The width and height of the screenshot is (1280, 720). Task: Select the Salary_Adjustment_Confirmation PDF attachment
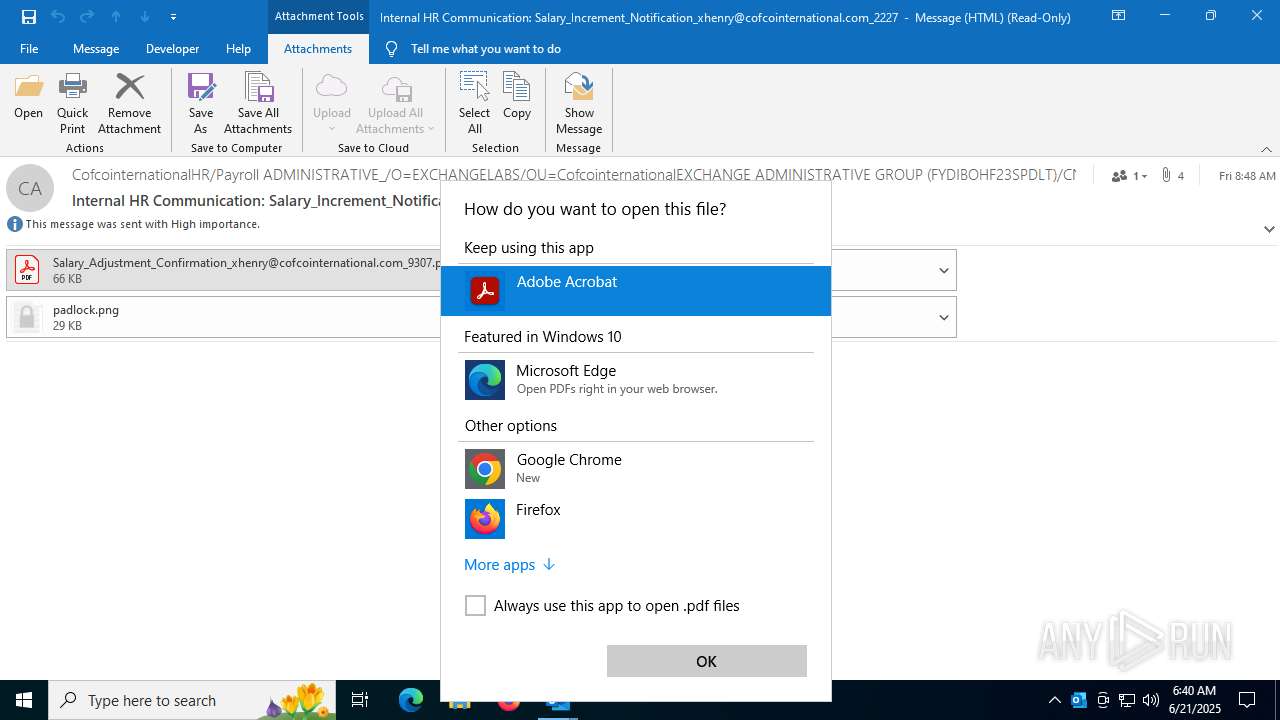[x=224, y=270]
